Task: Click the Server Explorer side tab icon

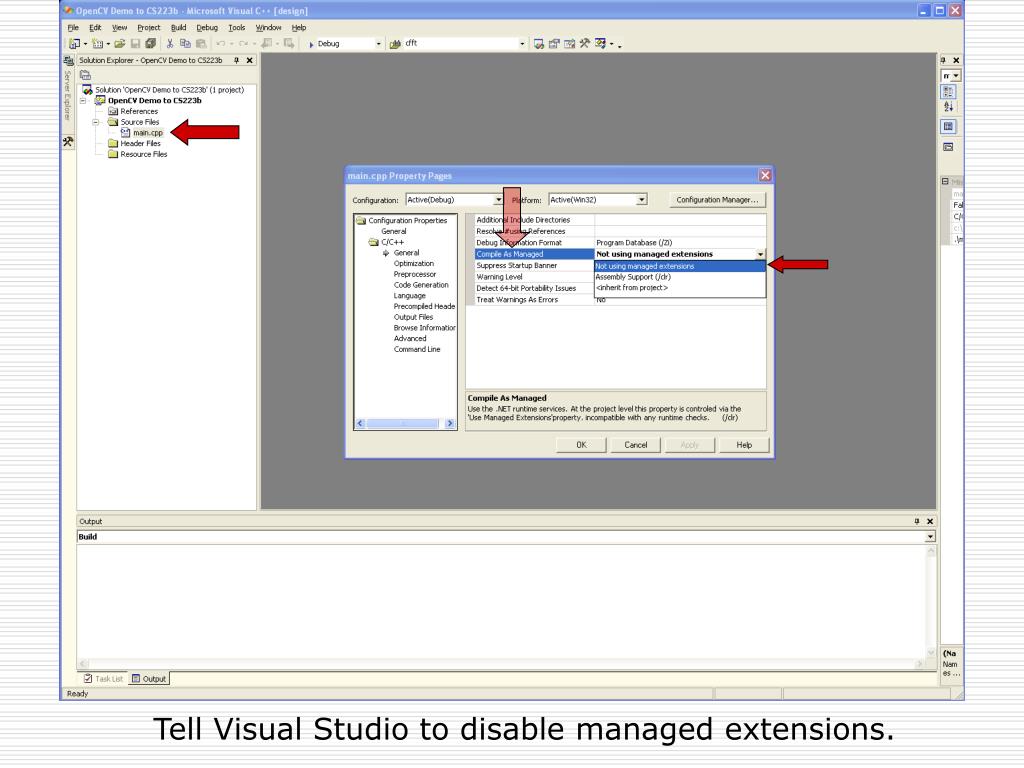Action: coord(68,61)
